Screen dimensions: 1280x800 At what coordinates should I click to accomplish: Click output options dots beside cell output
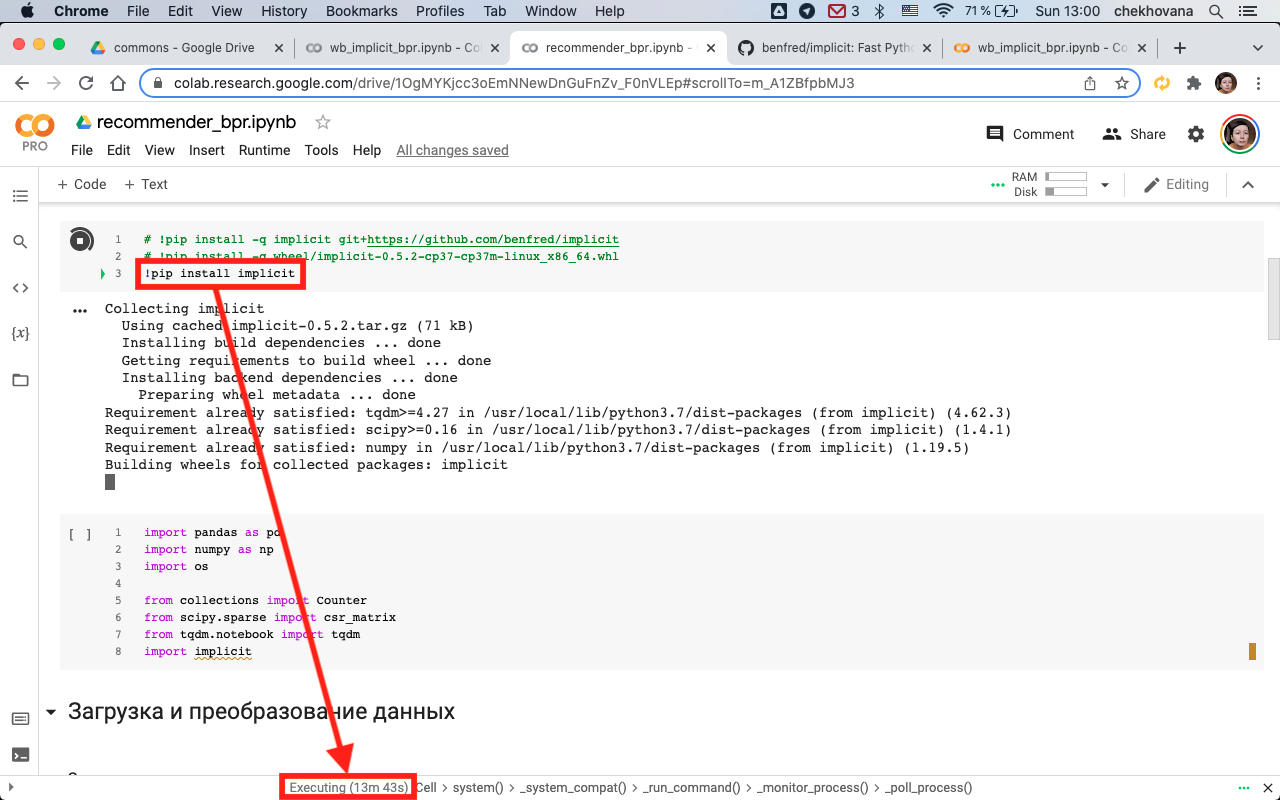tap(81, 311)
